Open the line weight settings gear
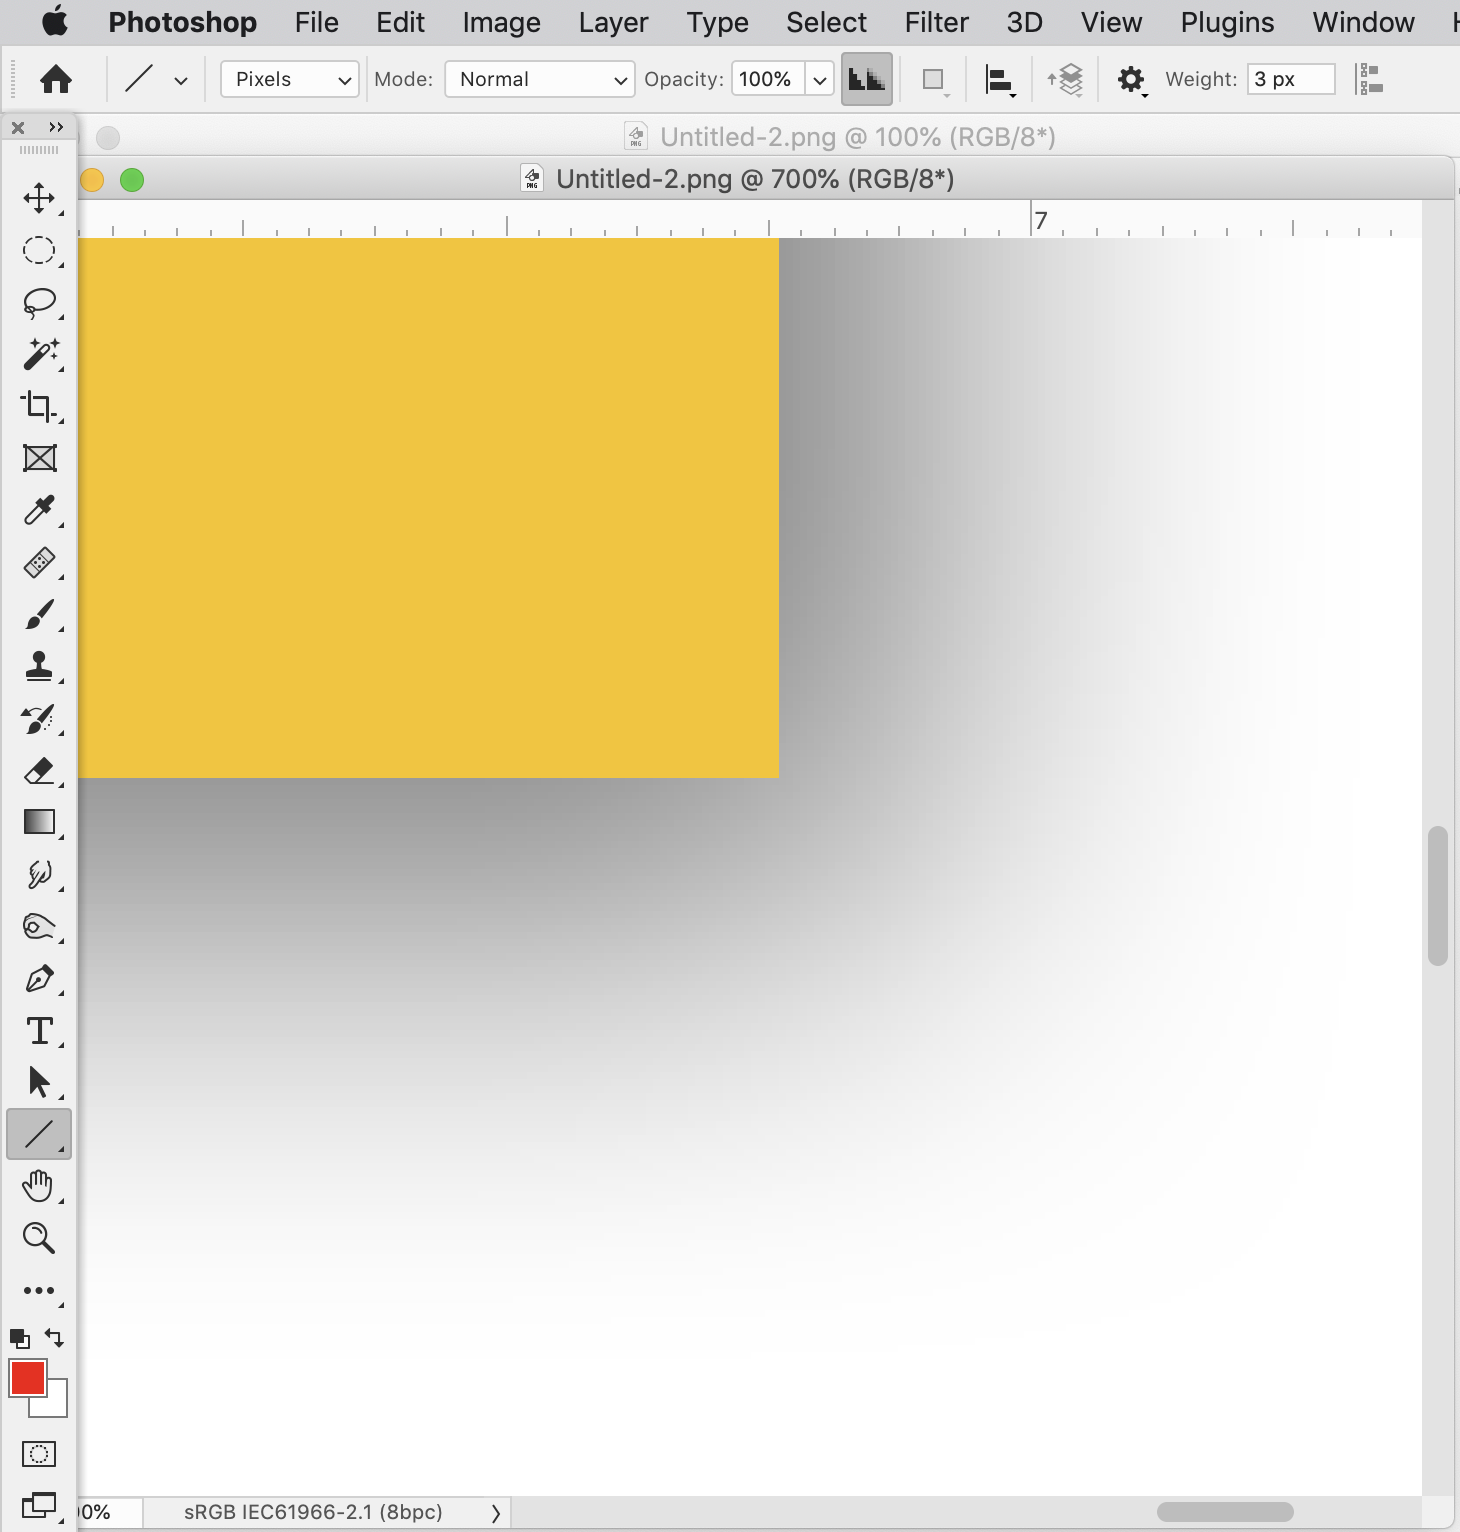Screen dimensions: 1460x1532 1131,79
